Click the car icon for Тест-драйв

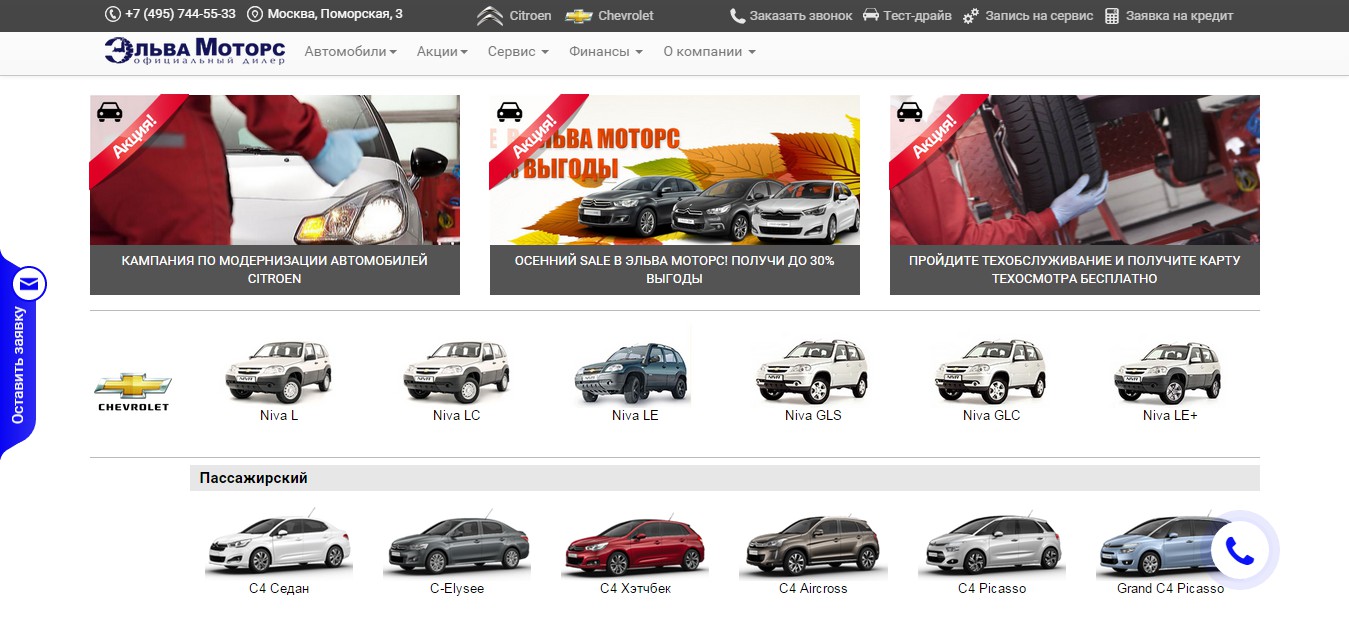point(871,15)
